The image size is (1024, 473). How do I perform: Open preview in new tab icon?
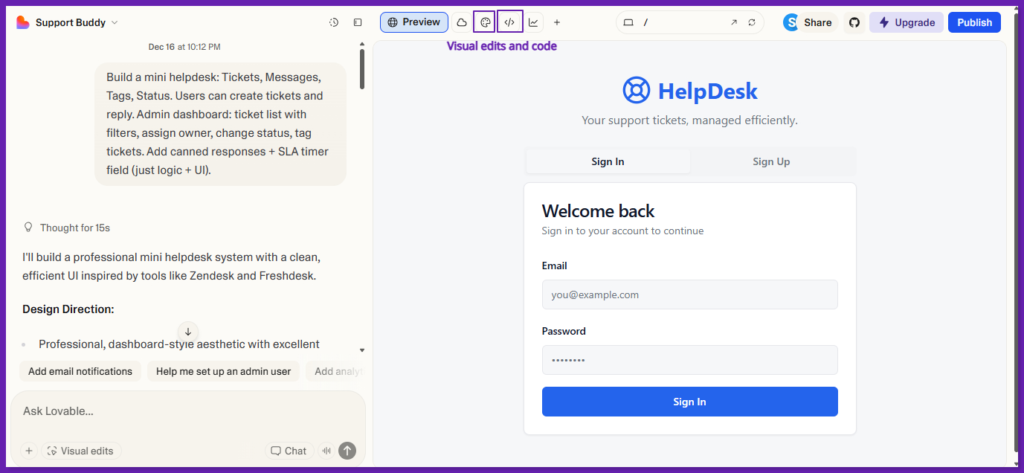[x=733, y=22]
